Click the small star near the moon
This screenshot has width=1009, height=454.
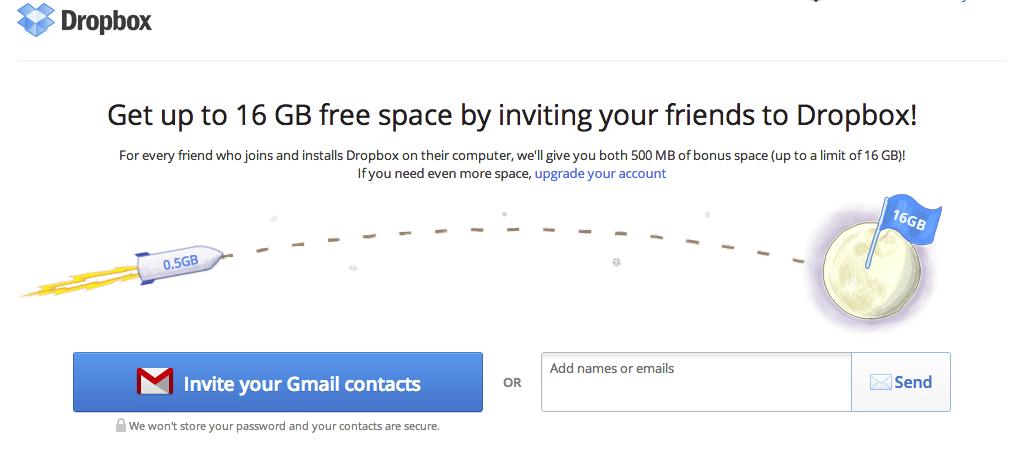coord(707,214)
